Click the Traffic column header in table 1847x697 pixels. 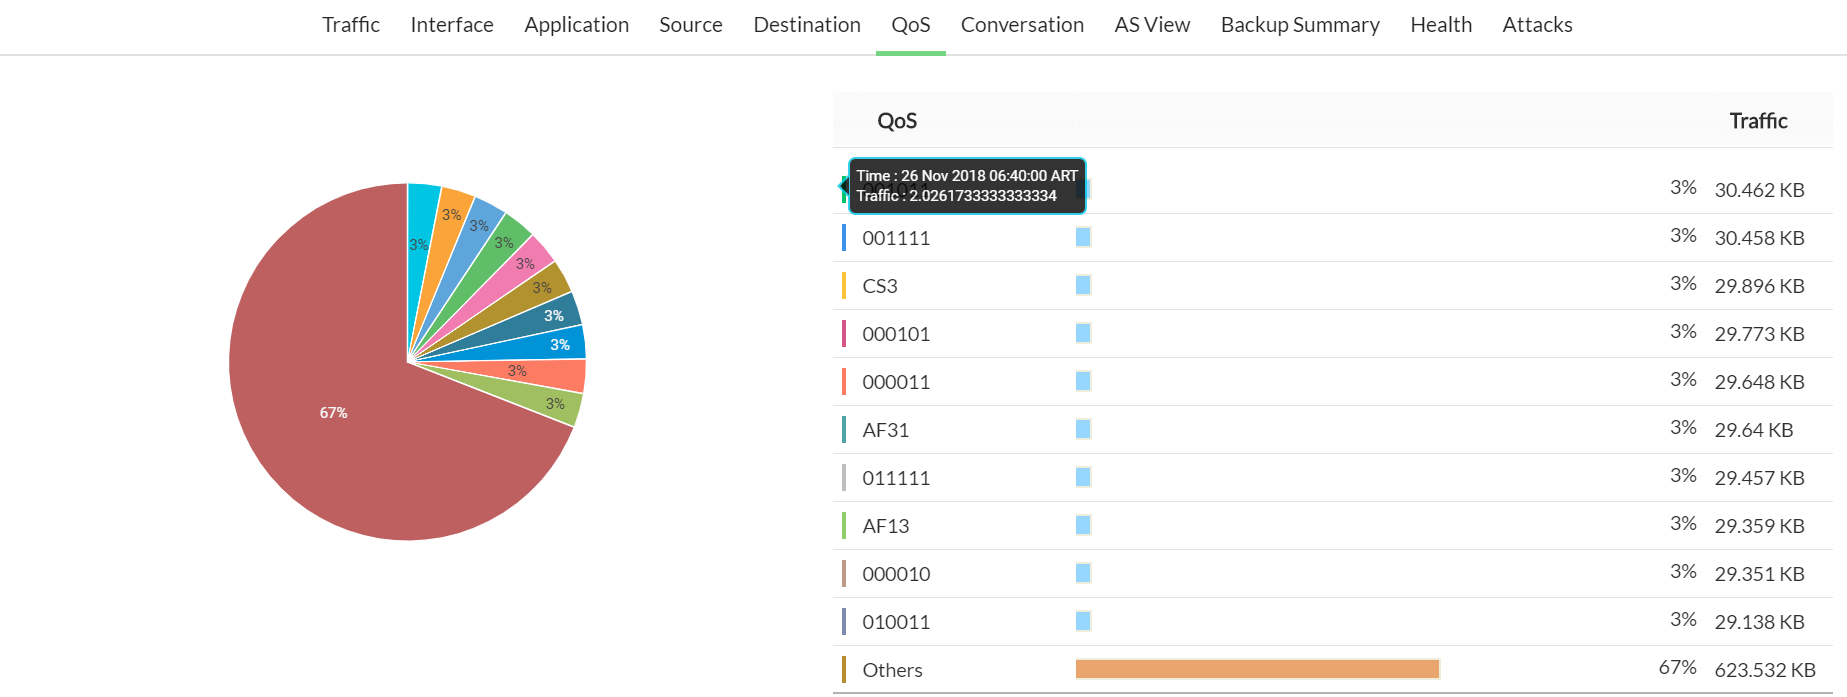[x=1757, y=121]
